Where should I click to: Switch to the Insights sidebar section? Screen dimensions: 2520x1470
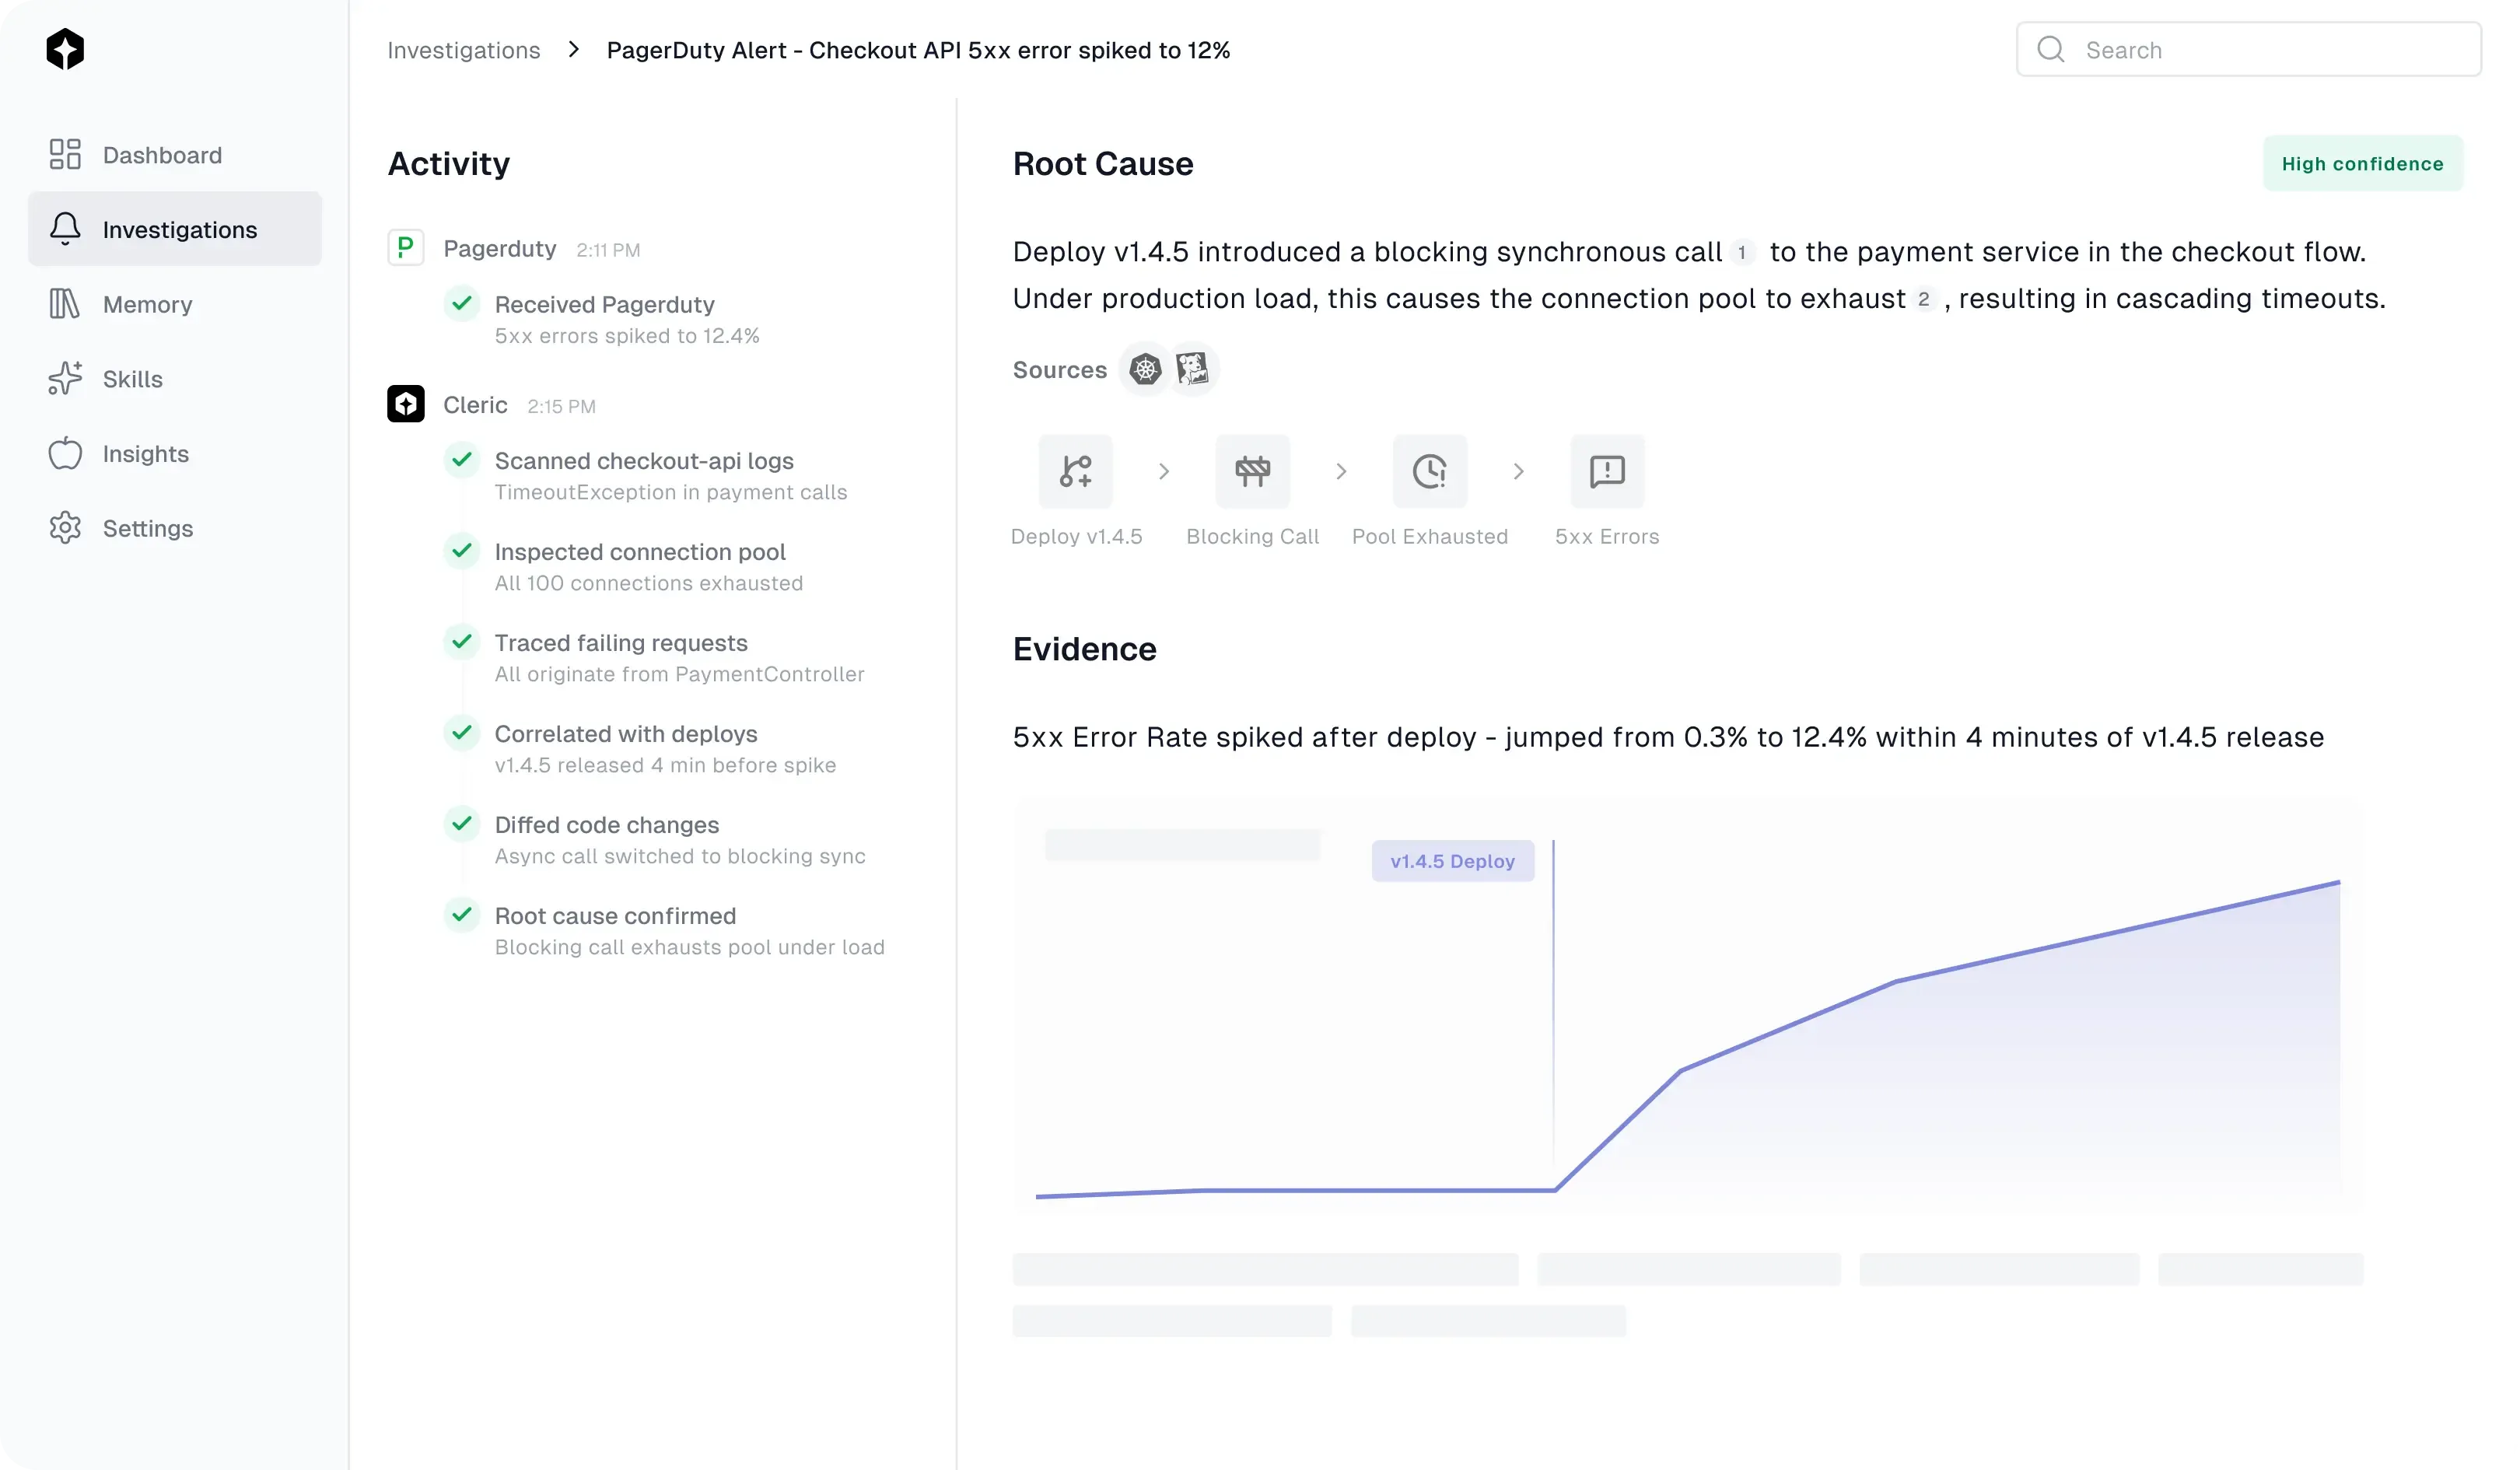(146, 453)
